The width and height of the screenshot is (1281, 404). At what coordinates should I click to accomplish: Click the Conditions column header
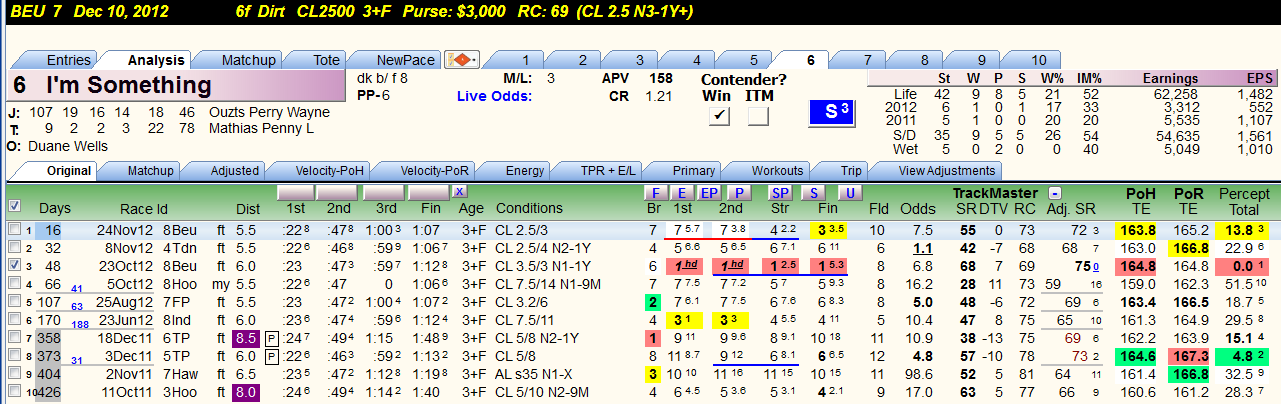[x=529, y=208]
